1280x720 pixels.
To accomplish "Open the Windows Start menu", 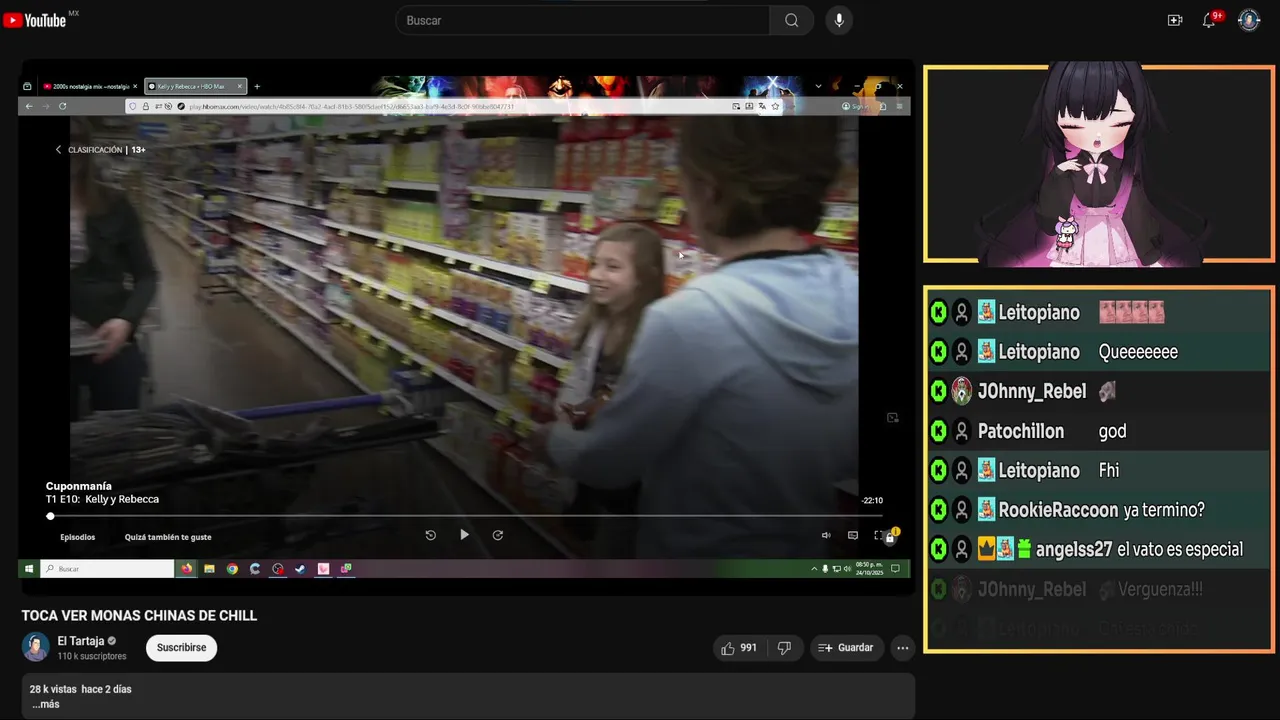I will (27, 568).
